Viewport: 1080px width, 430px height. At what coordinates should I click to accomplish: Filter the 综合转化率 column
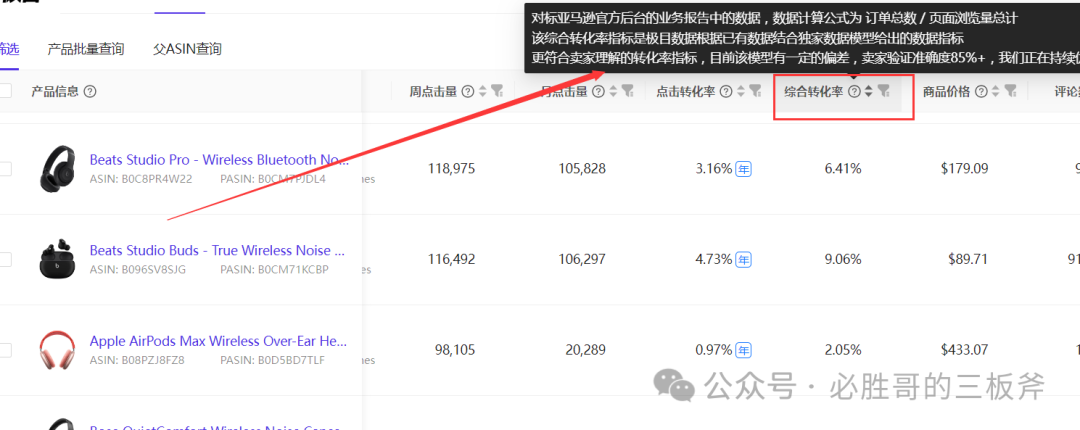point(884,91)
